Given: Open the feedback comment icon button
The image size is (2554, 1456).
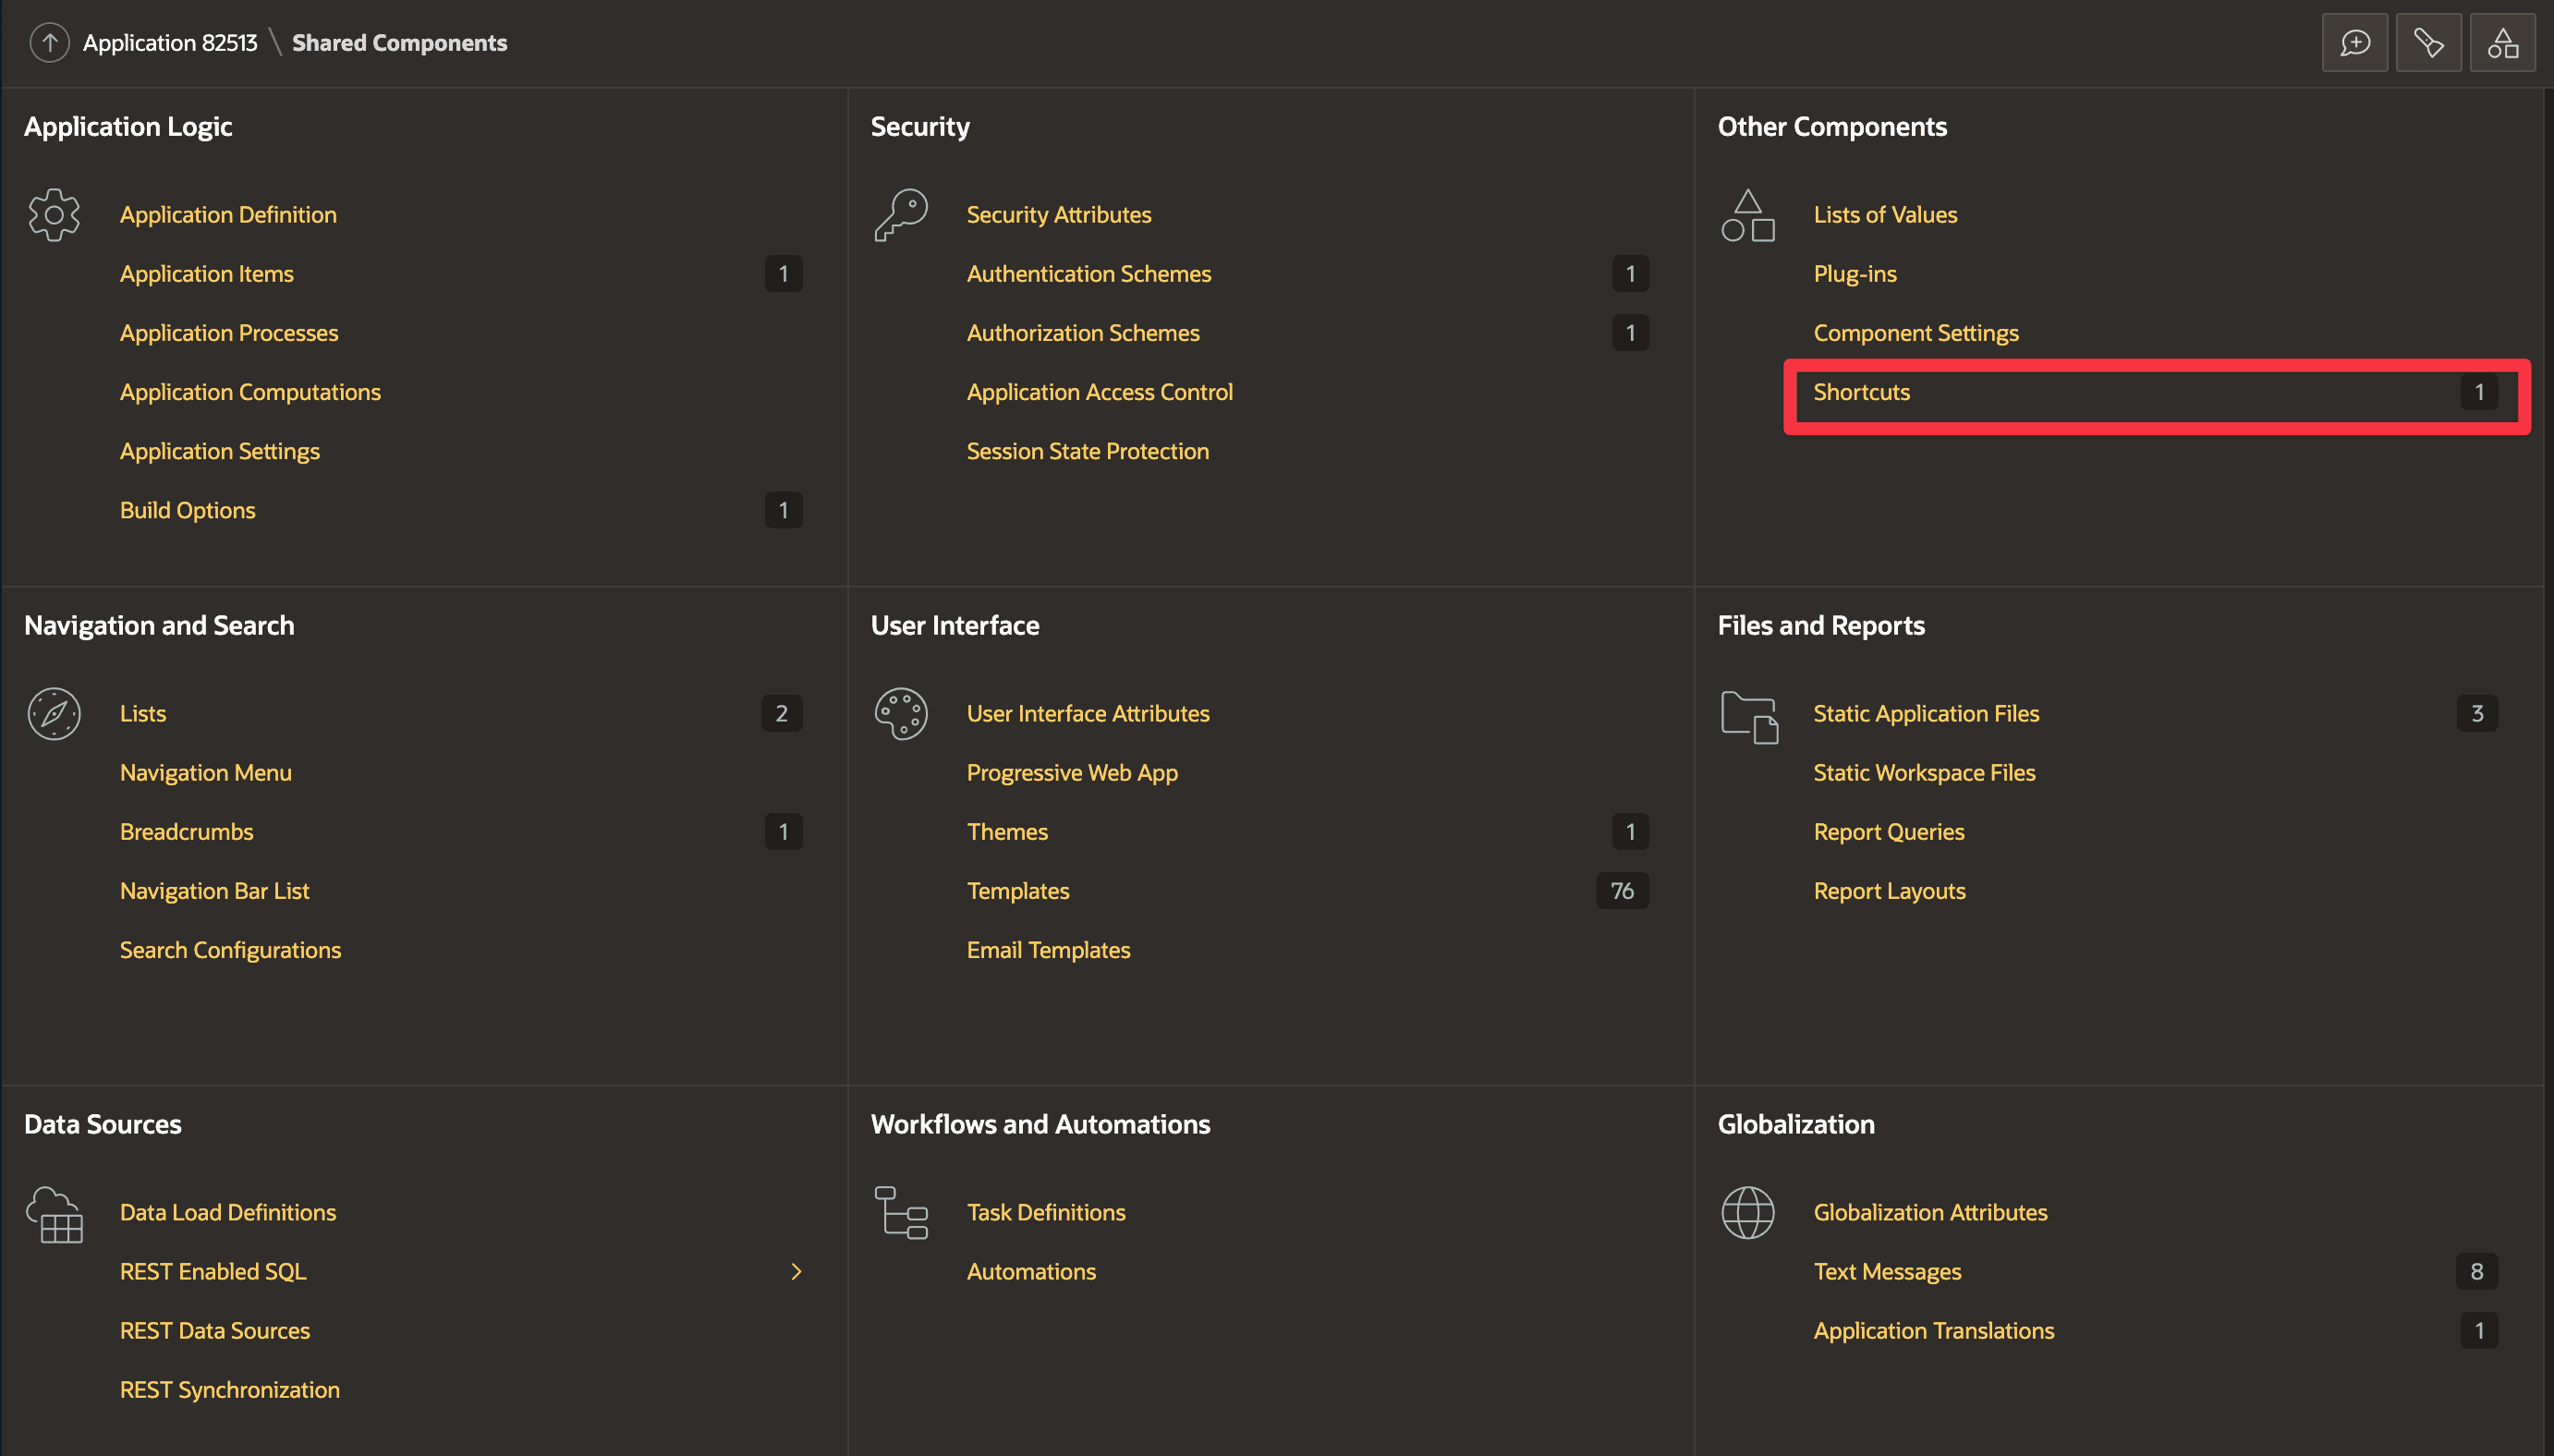Looking at the screenshot, I should click(2354, 43).
